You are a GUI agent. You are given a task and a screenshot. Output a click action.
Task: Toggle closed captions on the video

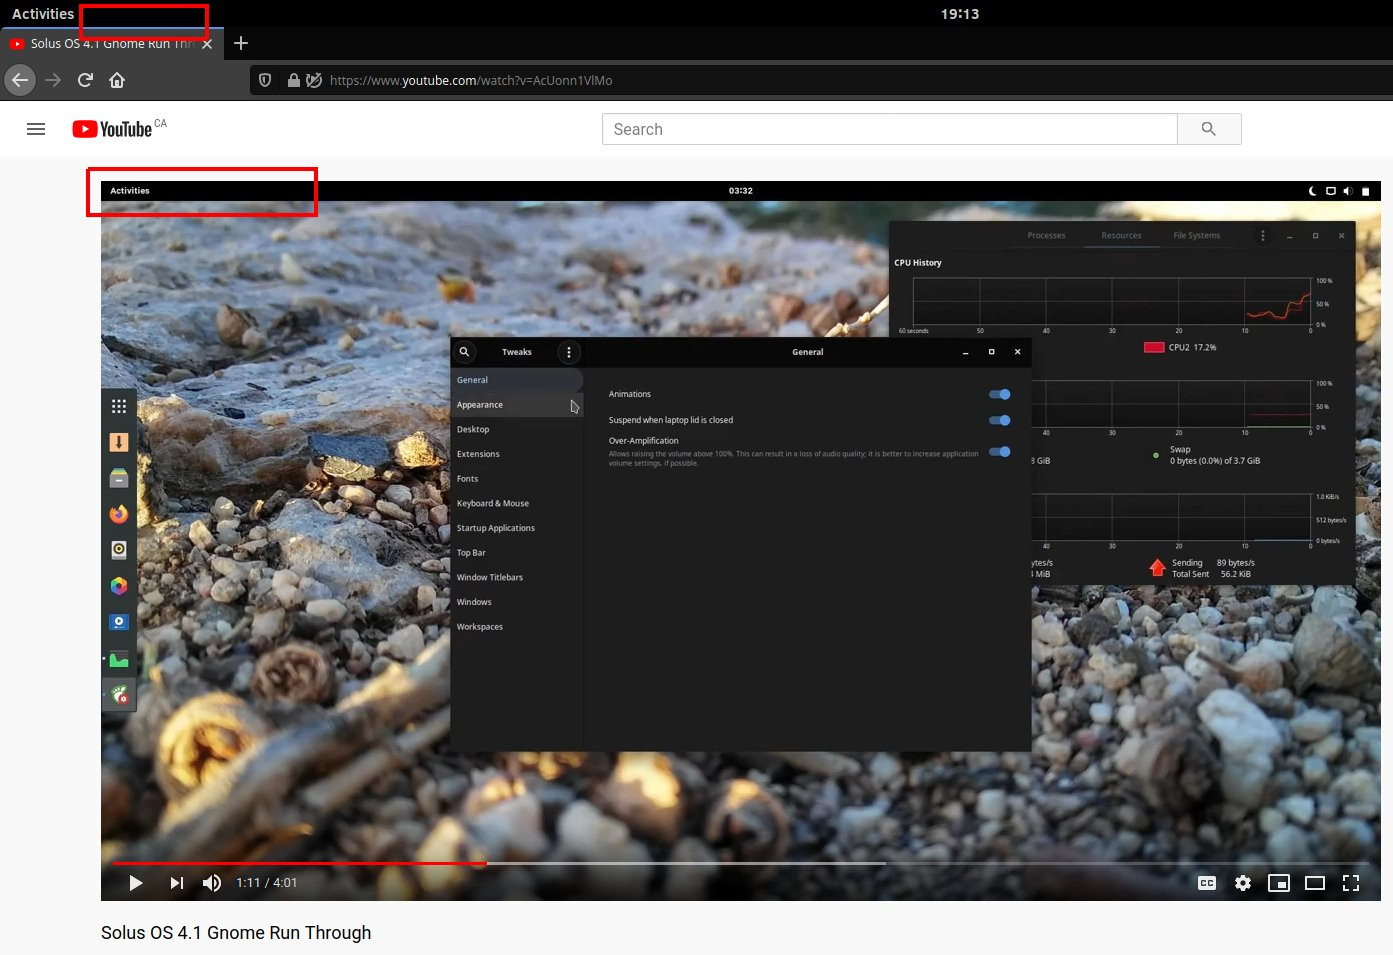tap(1207, 883)
